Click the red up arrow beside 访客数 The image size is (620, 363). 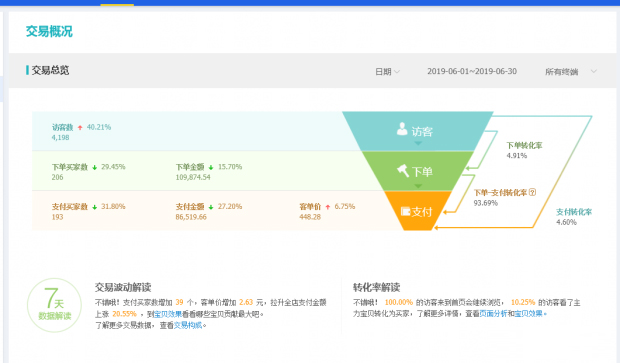point(80,127)
